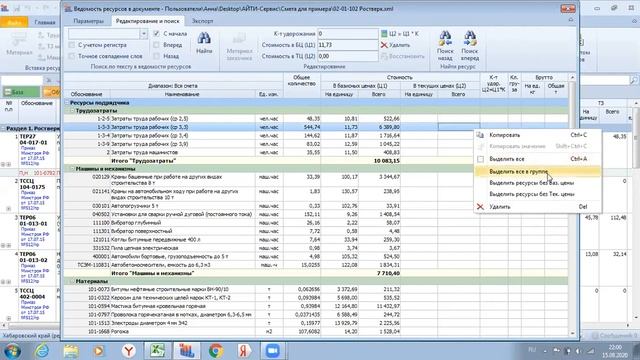
Task: Toggle С начала checkbox
Action: pos(156,33)
